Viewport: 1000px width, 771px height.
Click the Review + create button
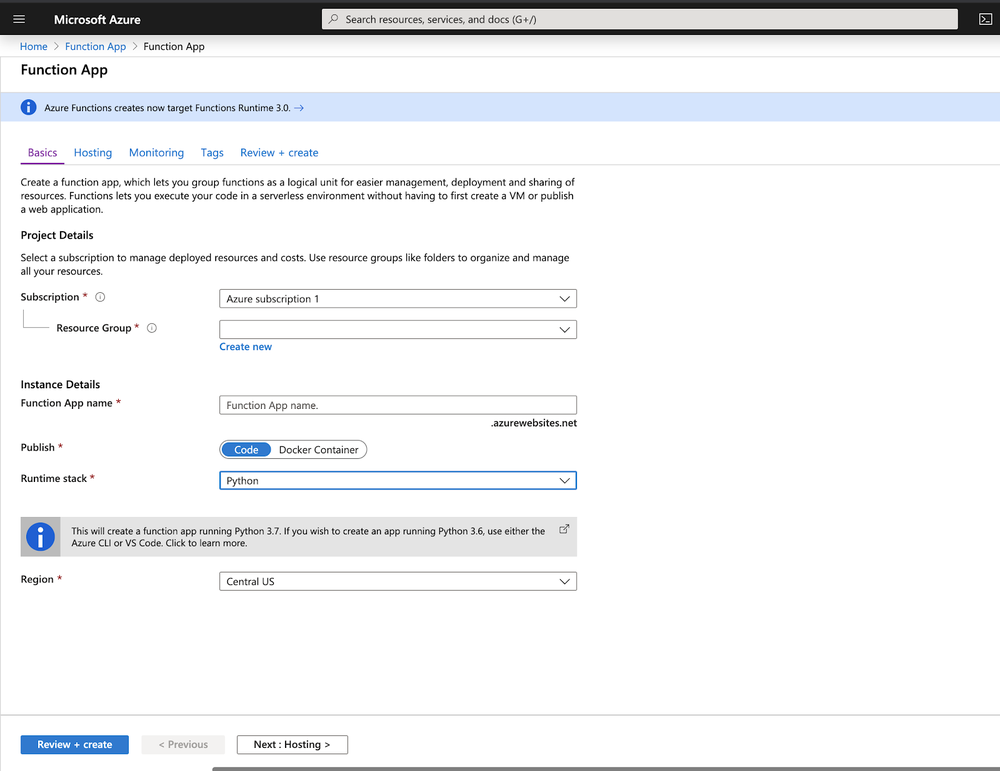click(x=74, y=744)
